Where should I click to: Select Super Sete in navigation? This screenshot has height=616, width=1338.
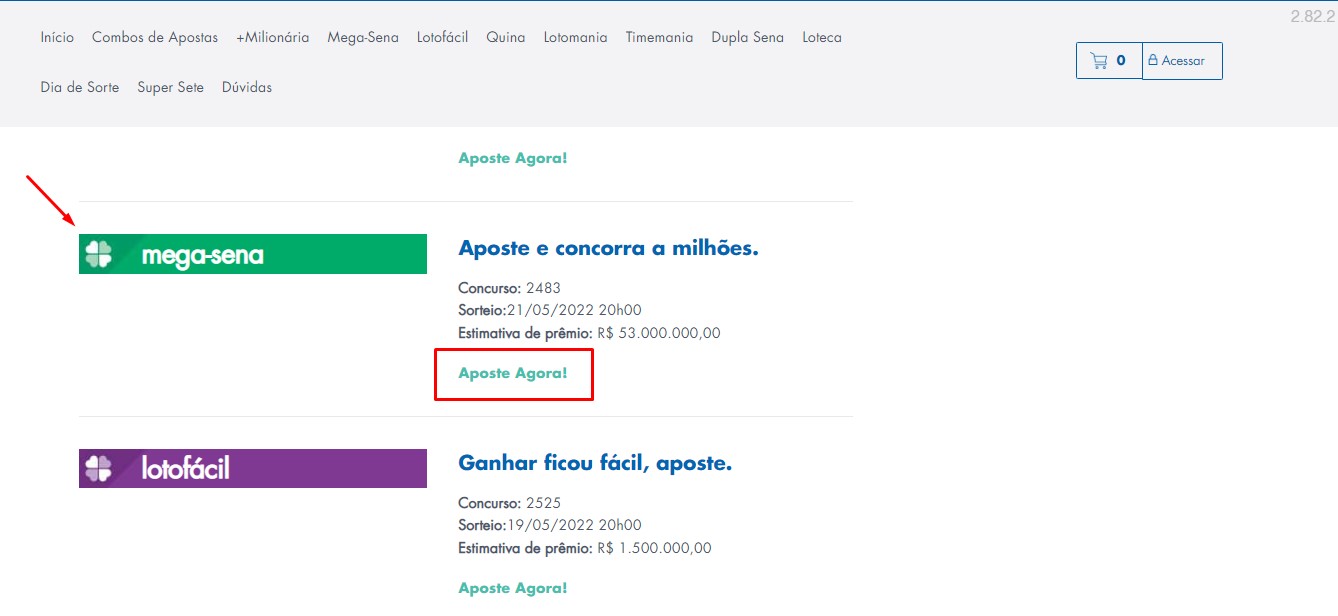[x=170, y=87]
